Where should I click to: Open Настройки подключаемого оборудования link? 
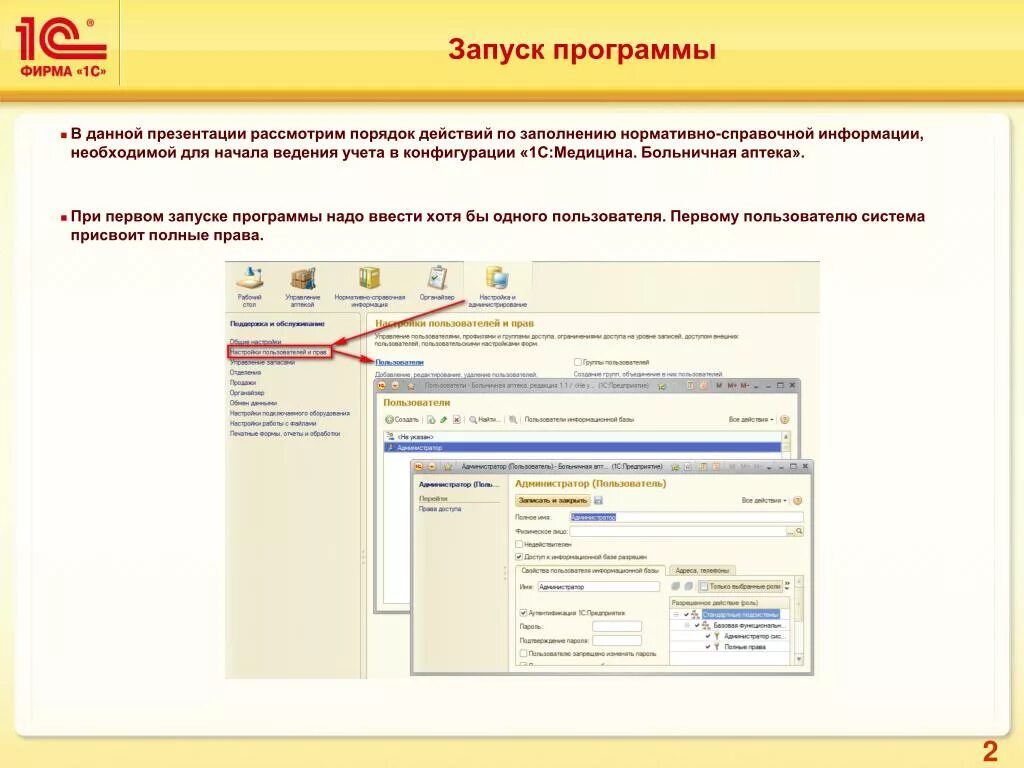pos(289,413)
